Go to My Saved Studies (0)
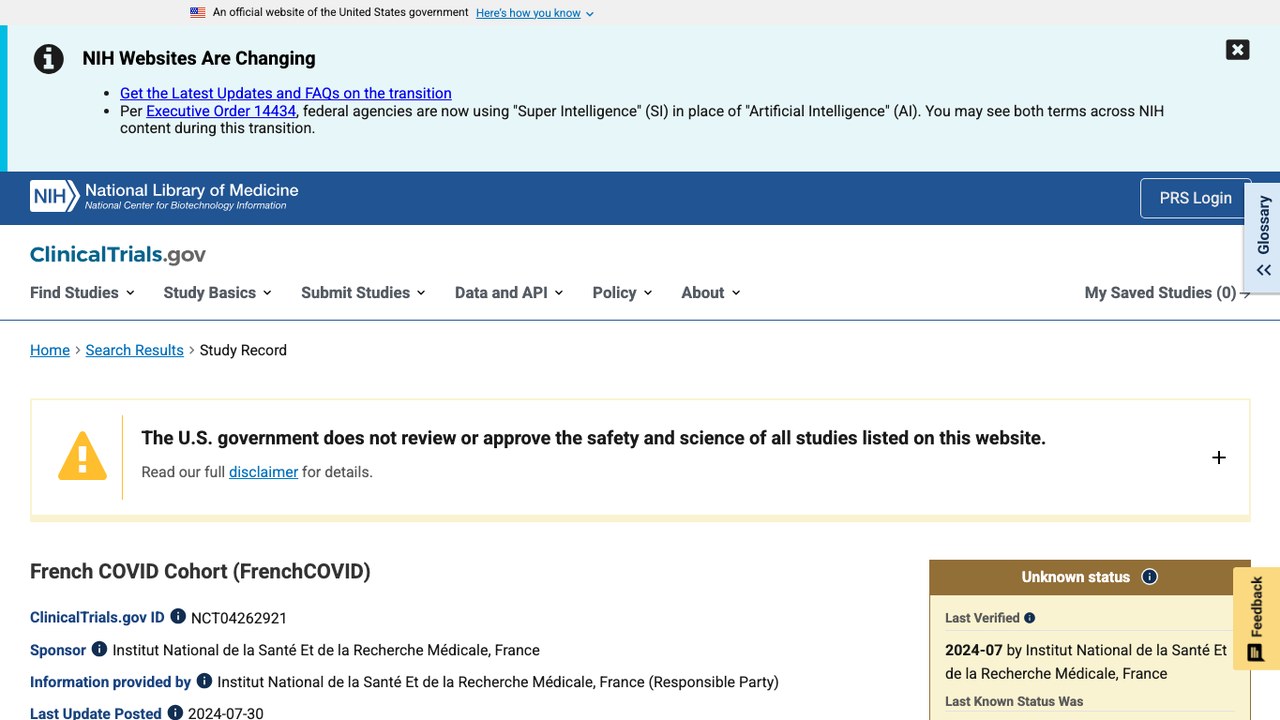The image size is (1280, 720). [x=1167, y=293]
